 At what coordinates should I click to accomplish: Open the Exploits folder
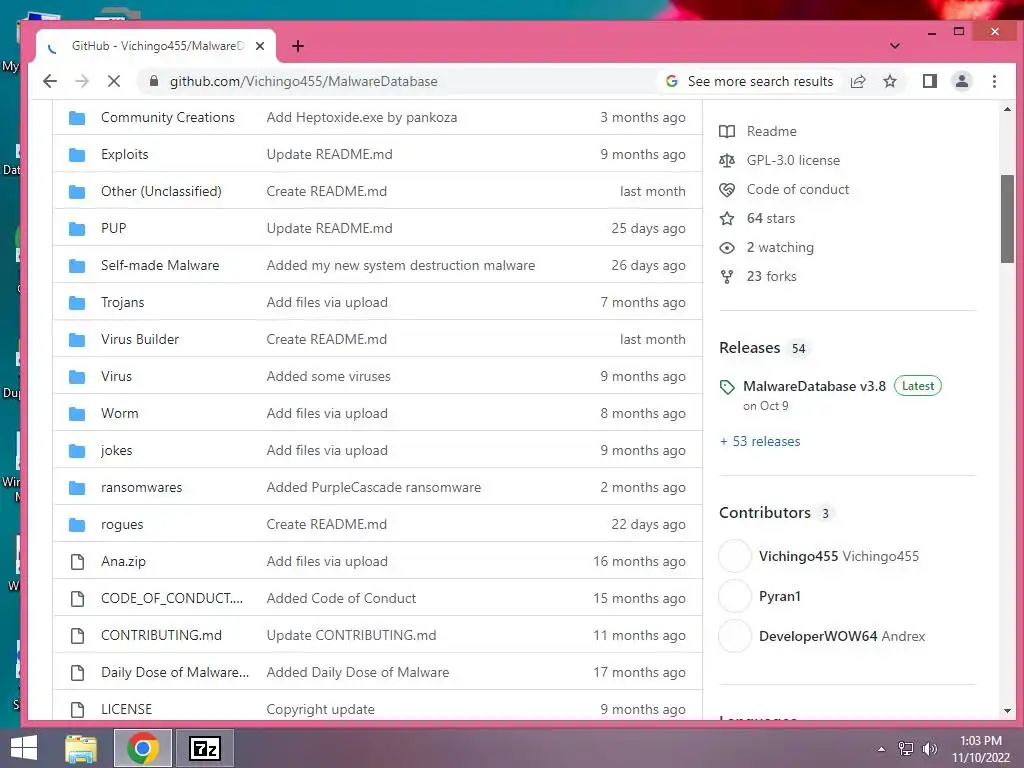(125, 154)
